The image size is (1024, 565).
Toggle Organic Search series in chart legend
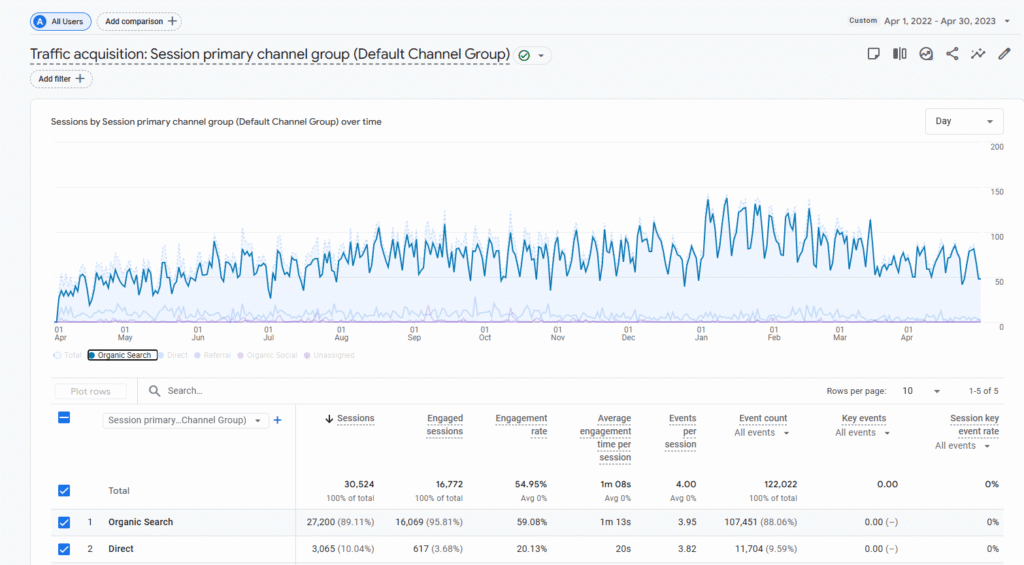pos(123,355)
